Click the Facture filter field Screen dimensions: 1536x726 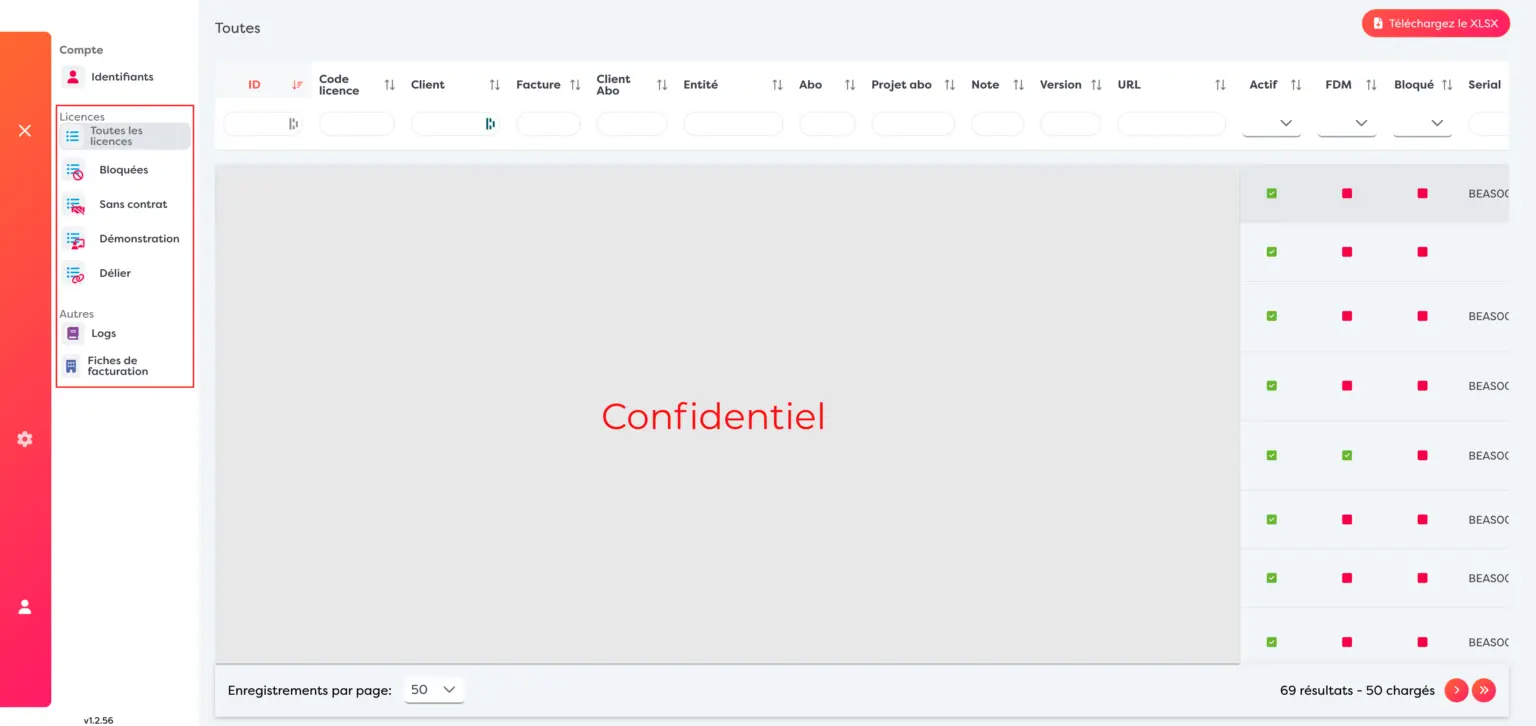pos(548,124)
